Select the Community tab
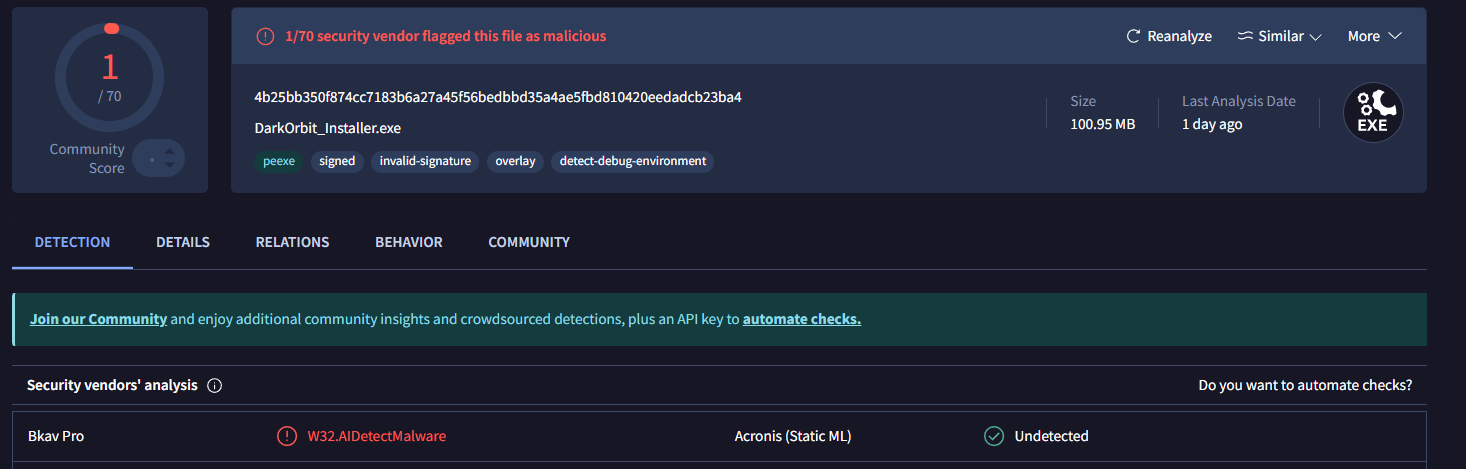Viewport: 1466px width, 469px height. pos(529,242)
